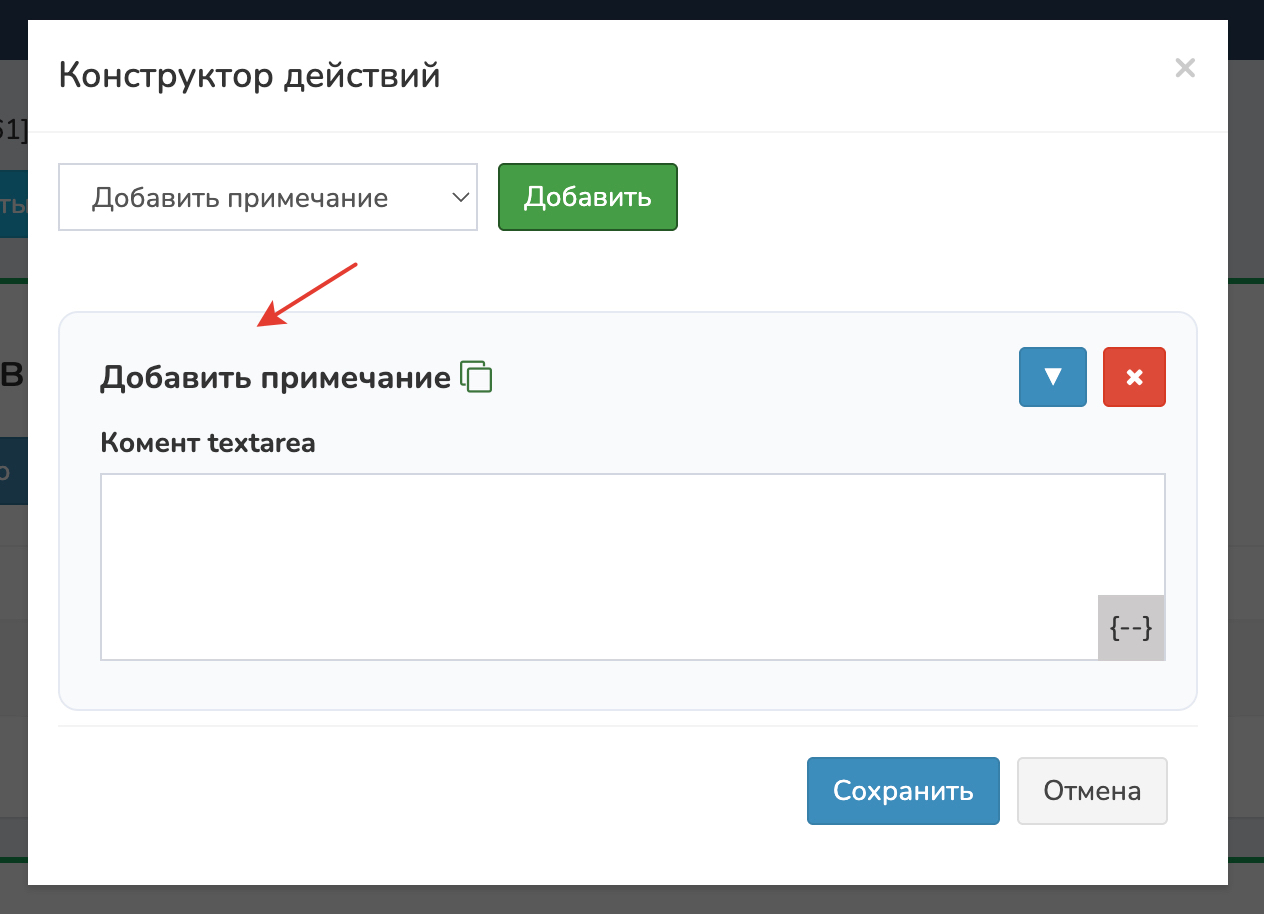
Task: Delete the action with red × button
Action: (x=1134, y=377)
